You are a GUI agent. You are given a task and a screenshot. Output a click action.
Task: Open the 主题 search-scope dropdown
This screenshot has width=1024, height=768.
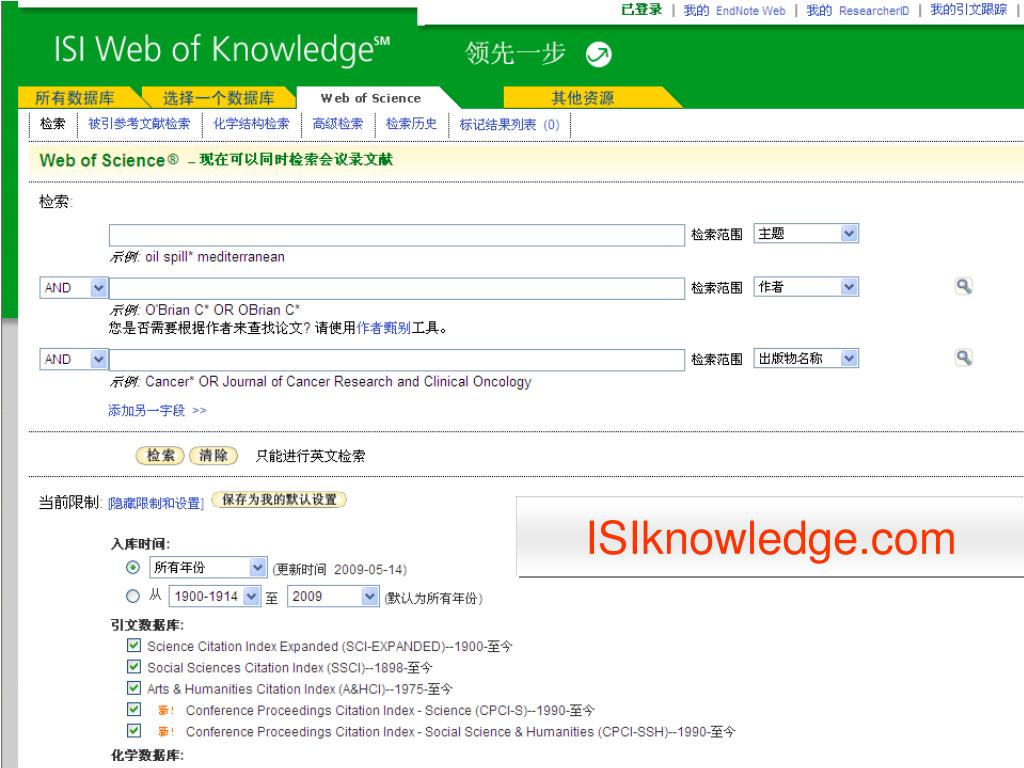(806, 234)
